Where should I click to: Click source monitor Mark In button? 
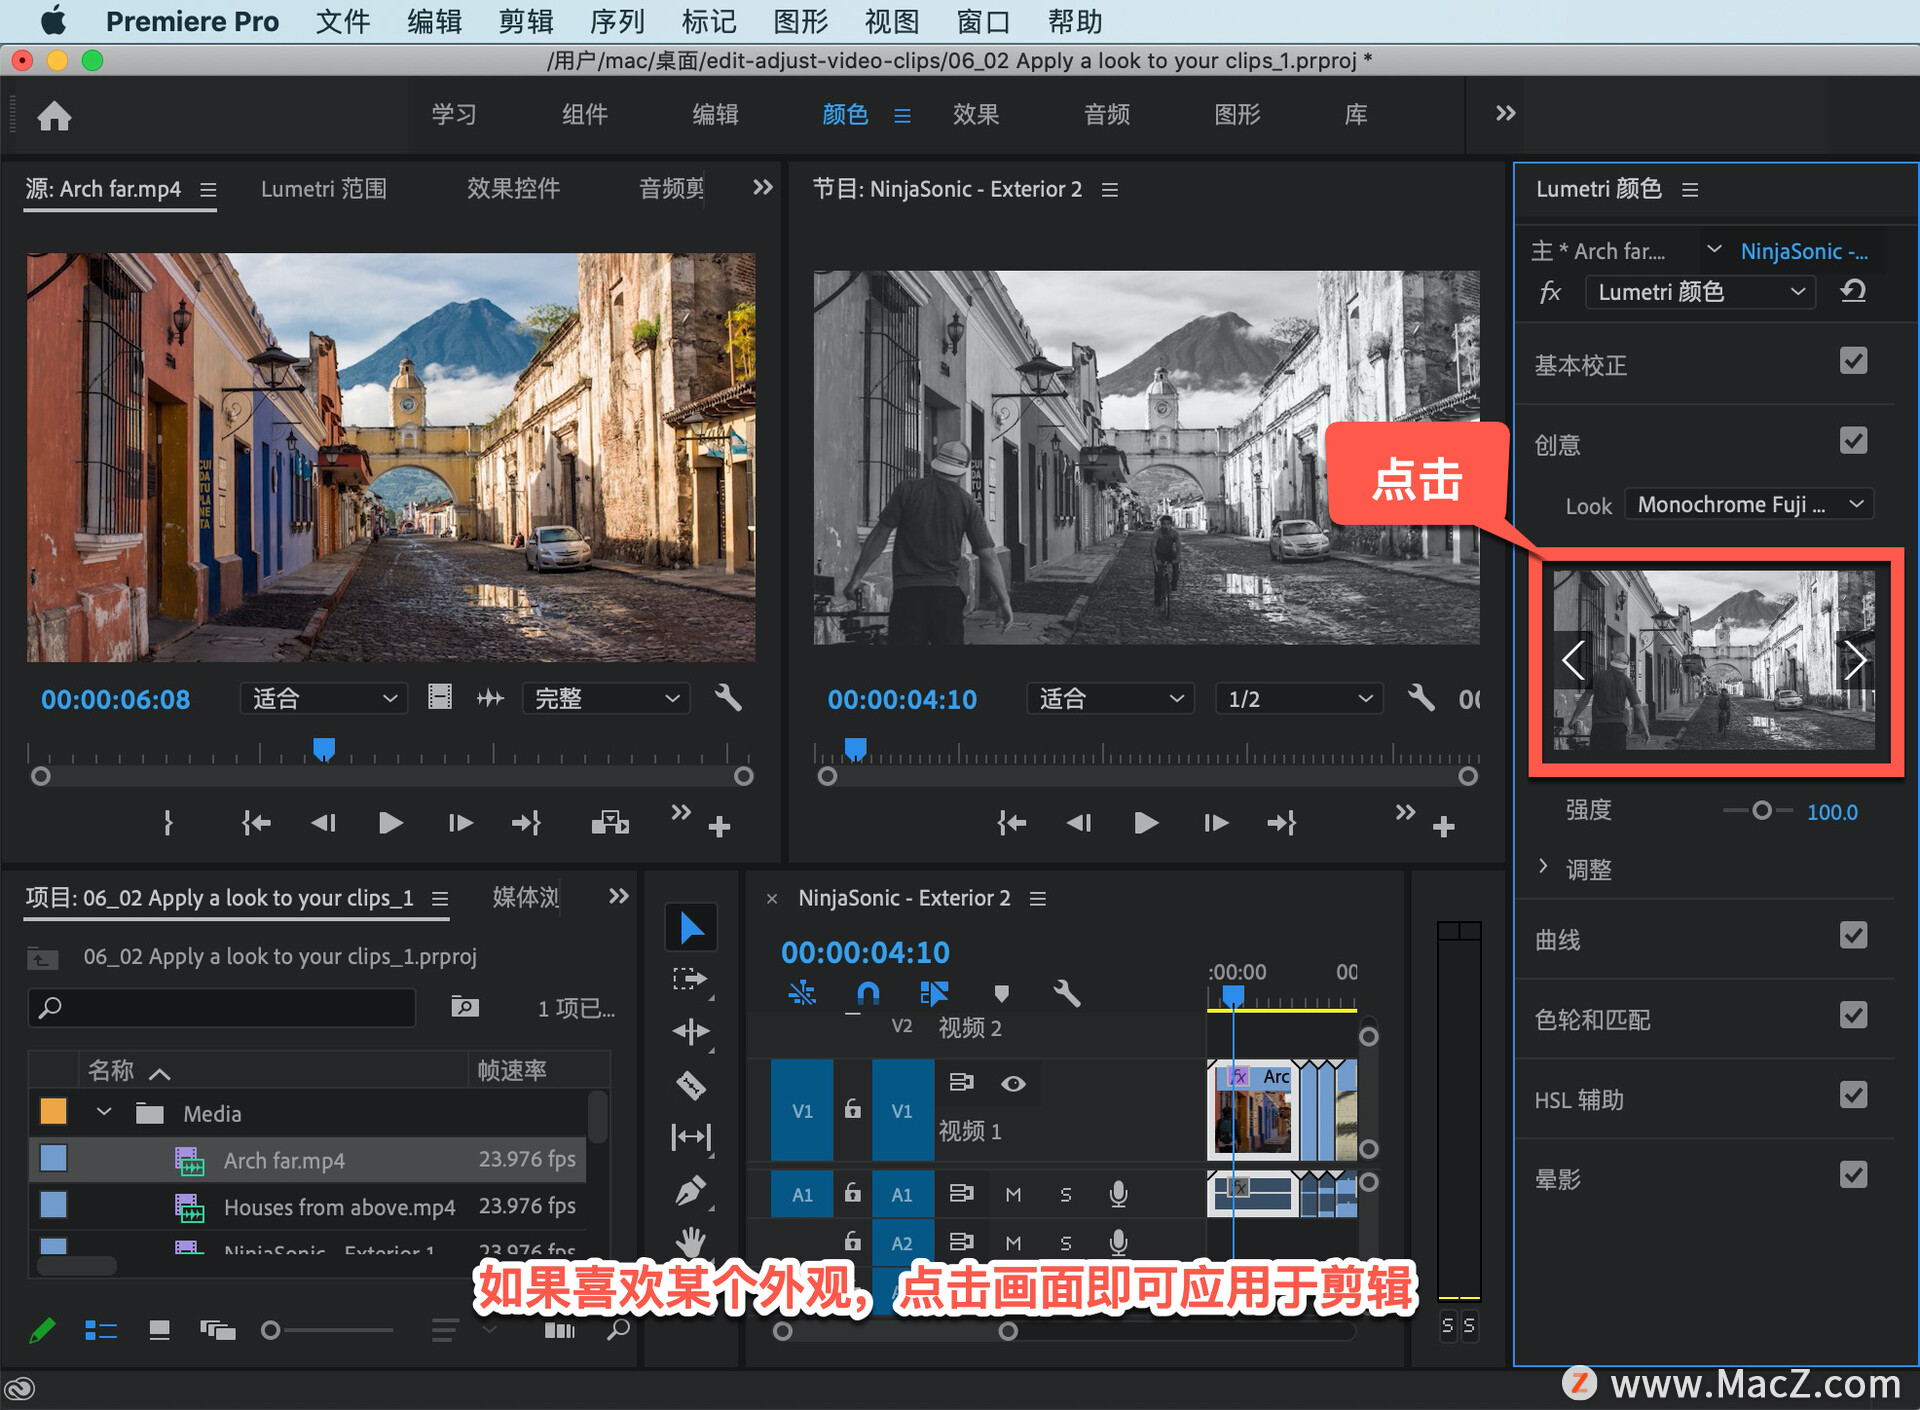[168, 823]
